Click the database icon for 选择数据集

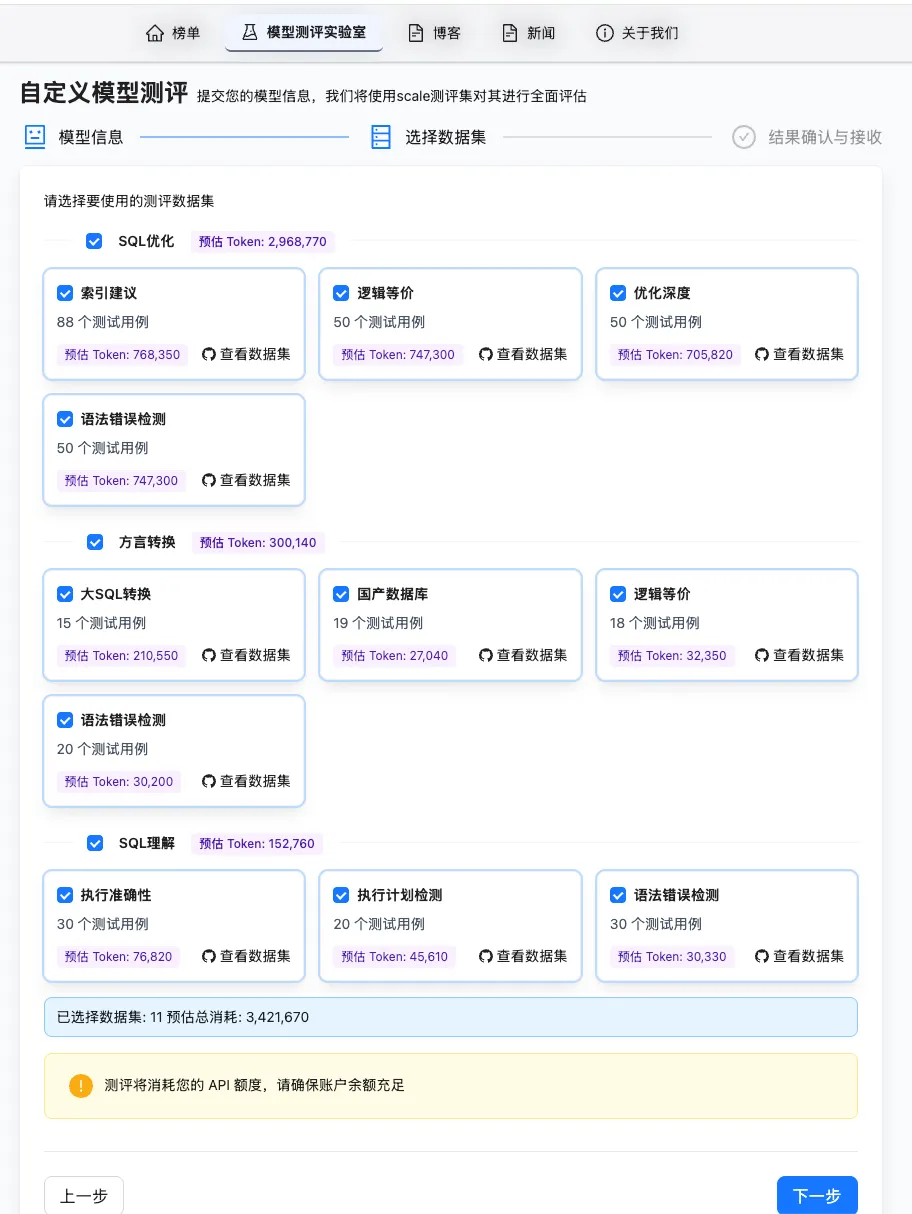(380, 137)
